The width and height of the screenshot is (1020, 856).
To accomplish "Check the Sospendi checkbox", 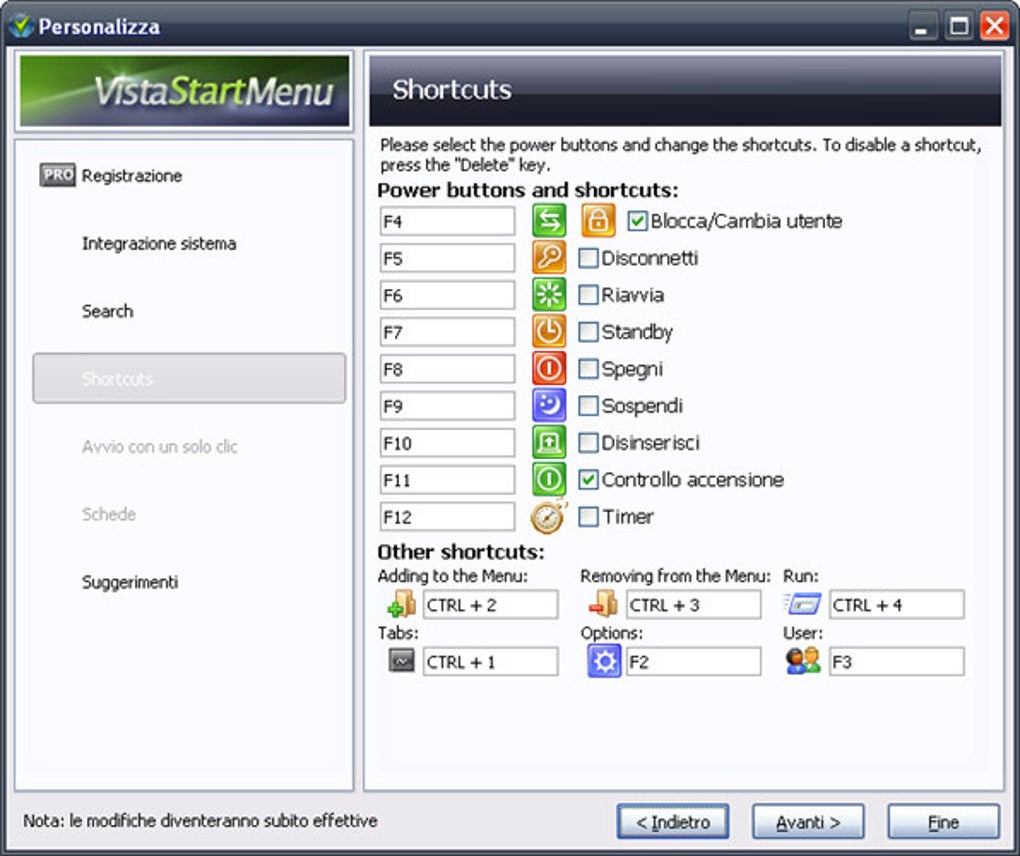I will coord(588,406).
